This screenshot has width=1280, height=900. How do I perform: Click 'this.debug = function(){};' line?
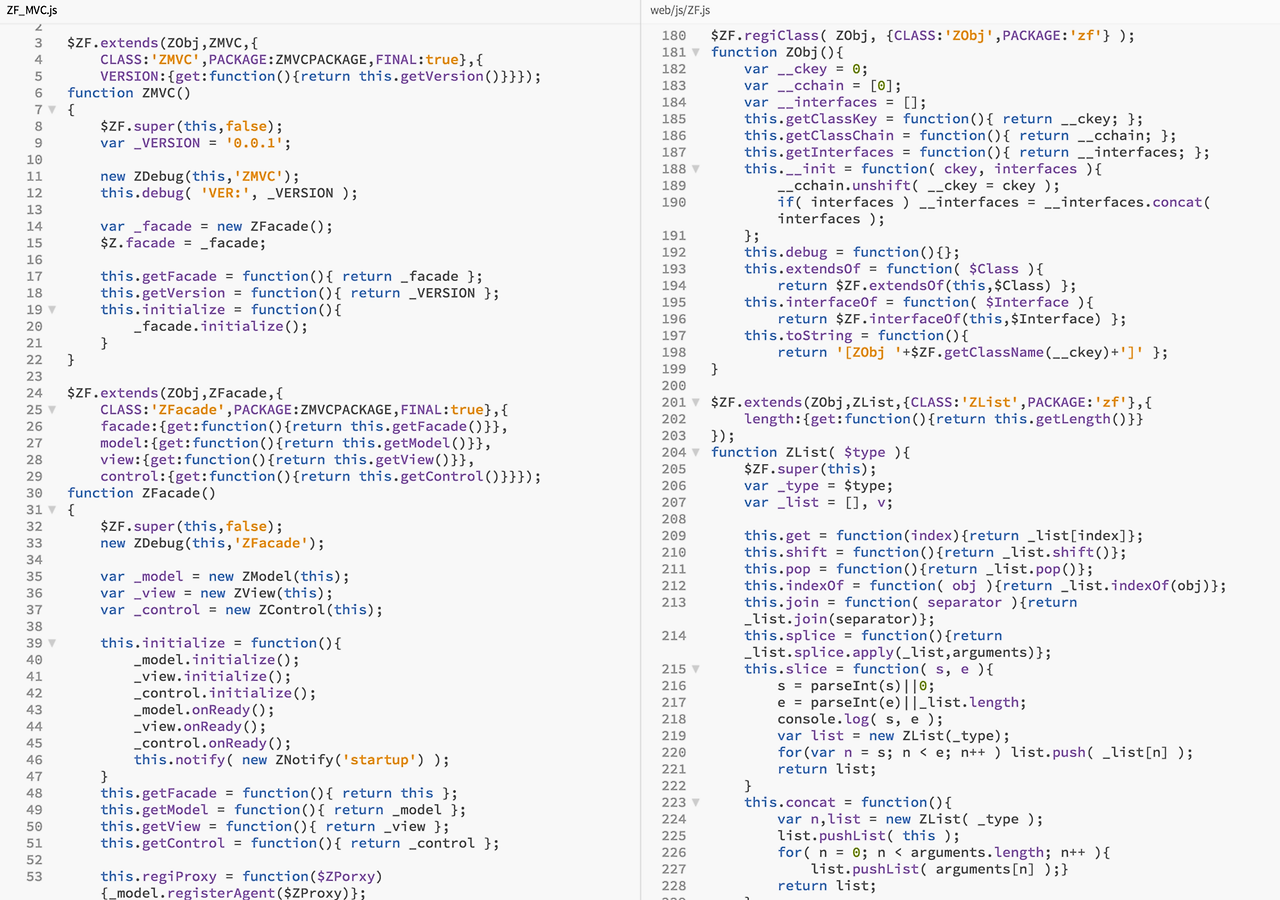pos(852,252)
